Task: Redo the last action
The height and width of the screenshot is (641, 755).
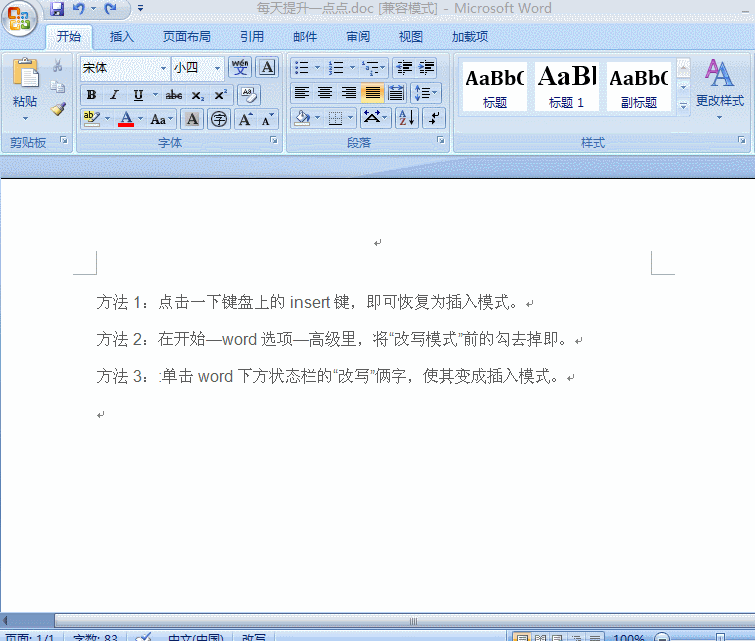Action: tap(110, 9)
